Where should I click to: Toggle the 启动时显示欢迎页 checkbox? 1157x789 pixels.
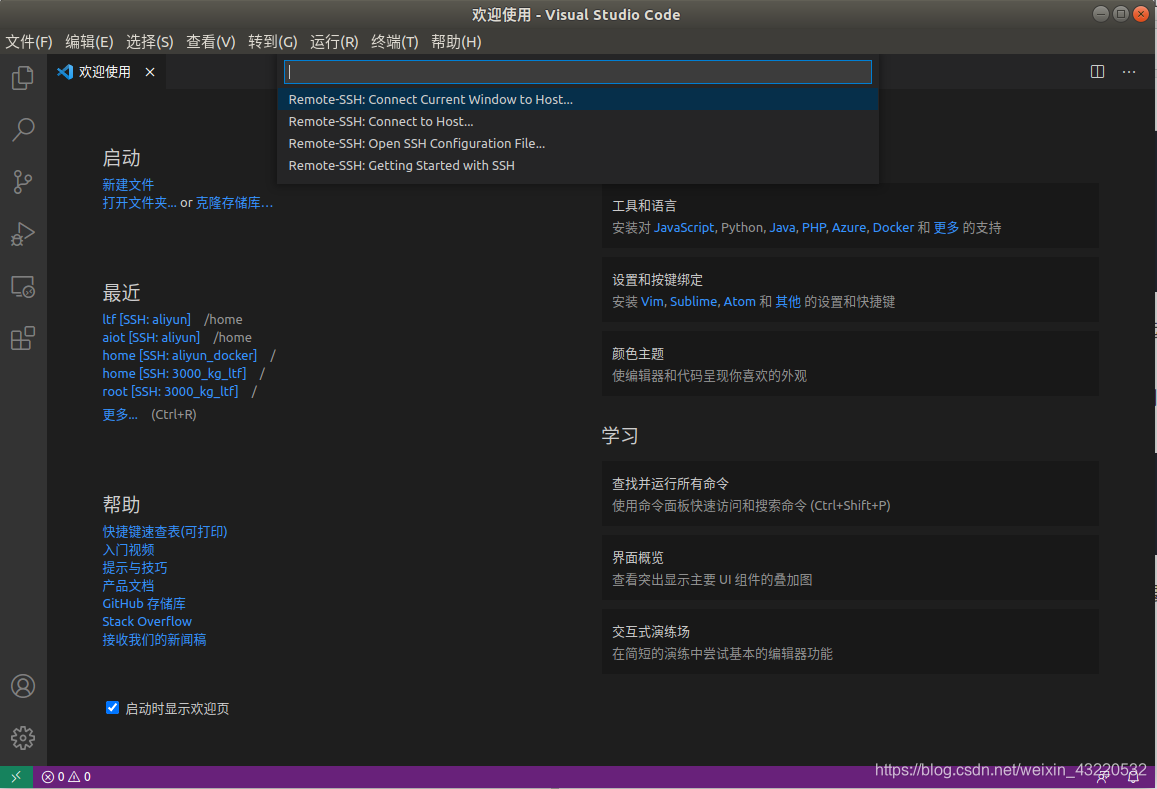[112, 708]
